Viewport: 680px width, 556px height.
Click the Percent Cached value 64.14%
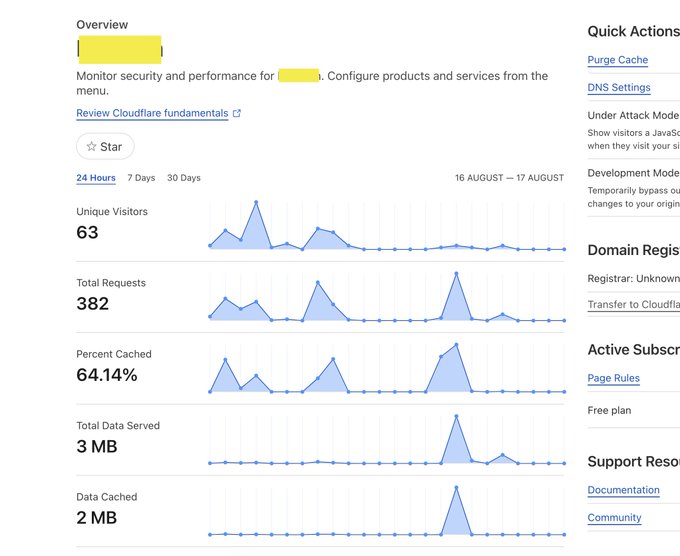(107, 375)
